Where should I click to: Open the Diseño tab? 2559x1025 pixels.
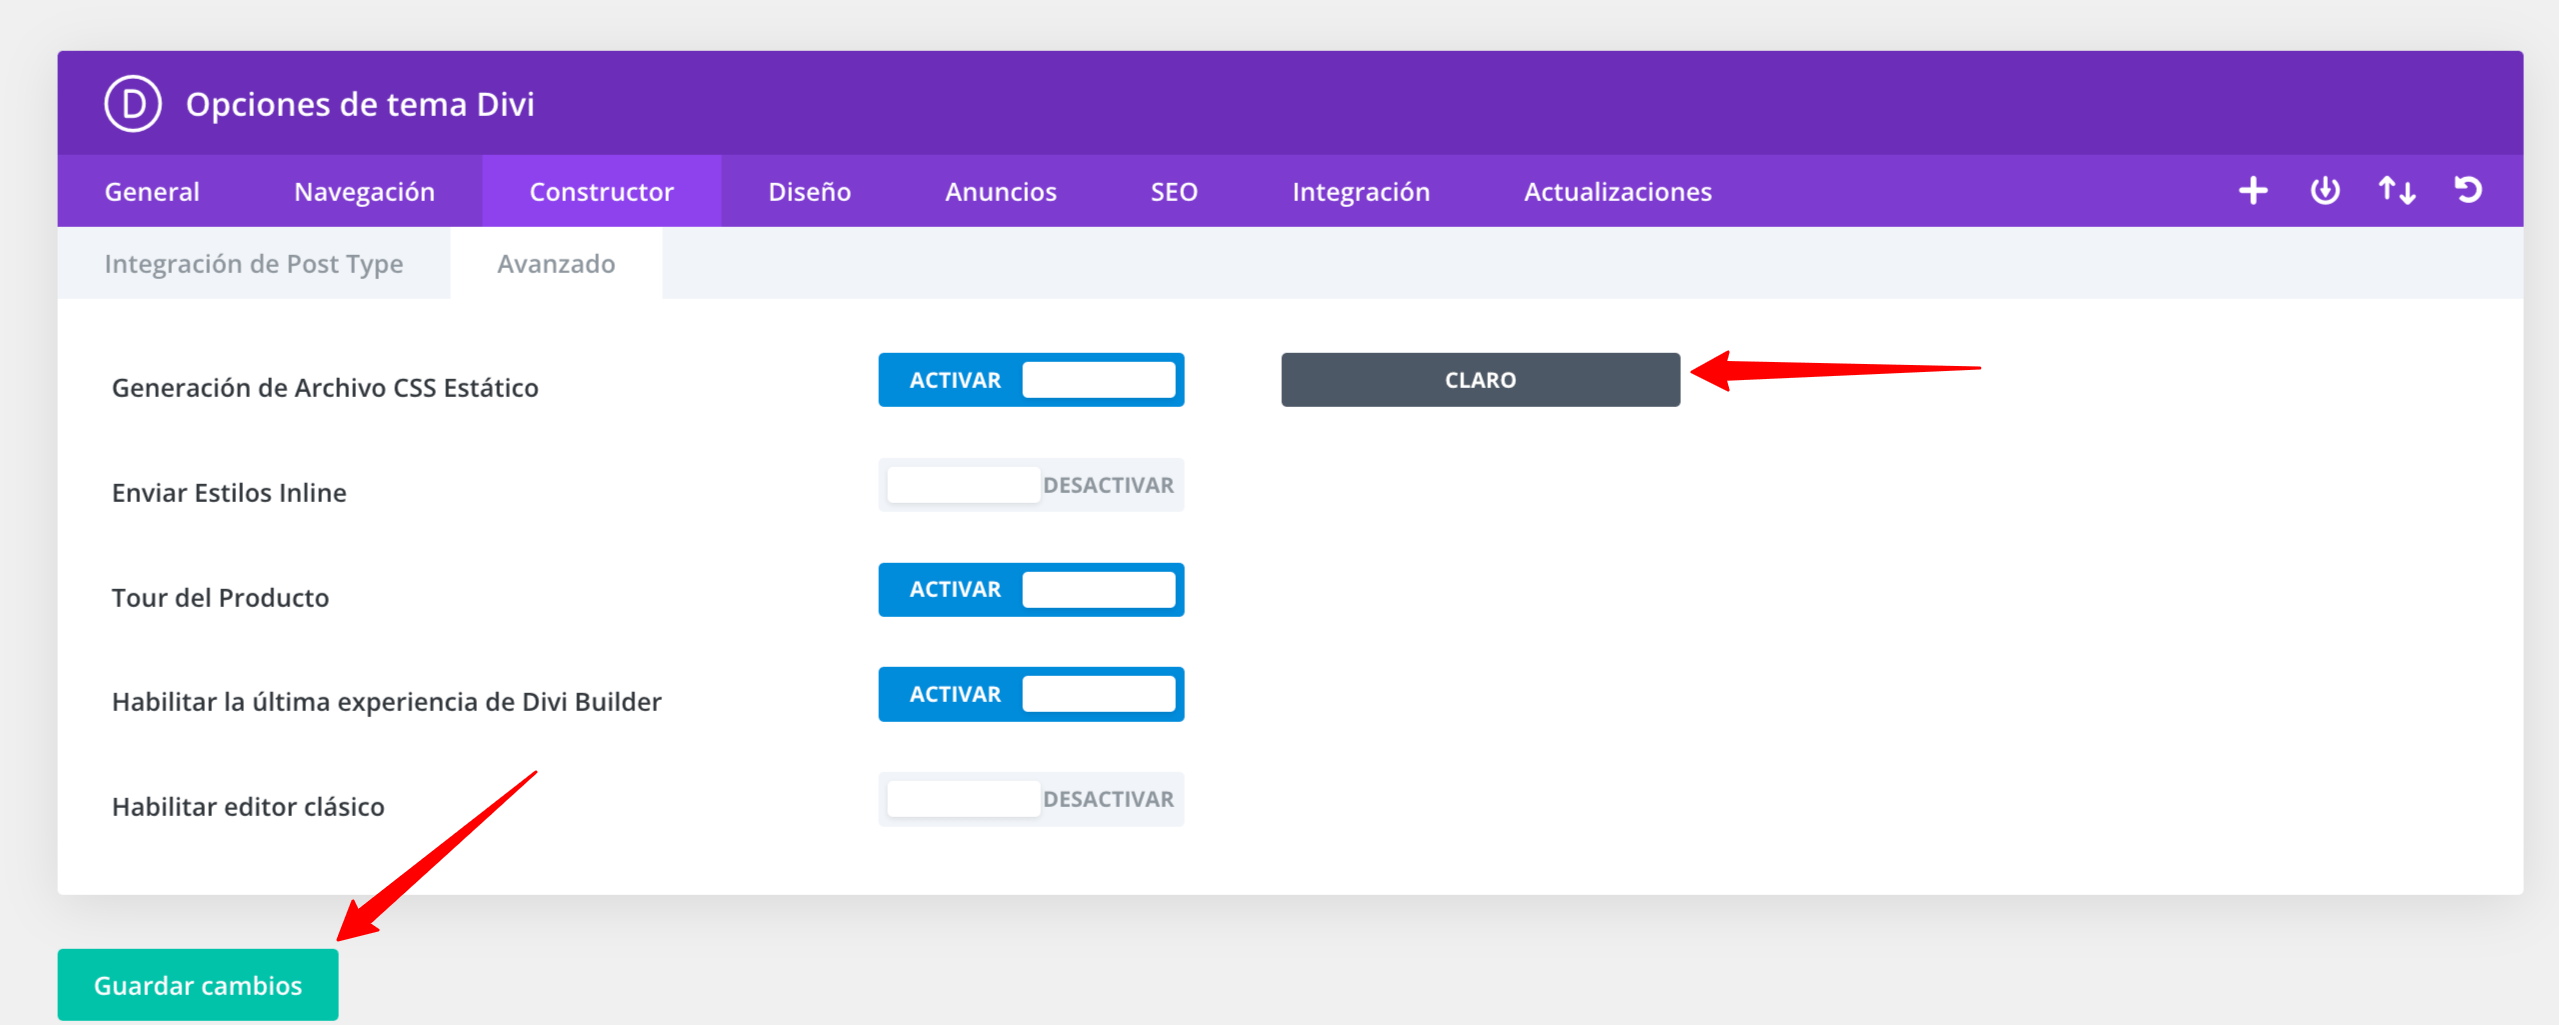click(809, 191)
